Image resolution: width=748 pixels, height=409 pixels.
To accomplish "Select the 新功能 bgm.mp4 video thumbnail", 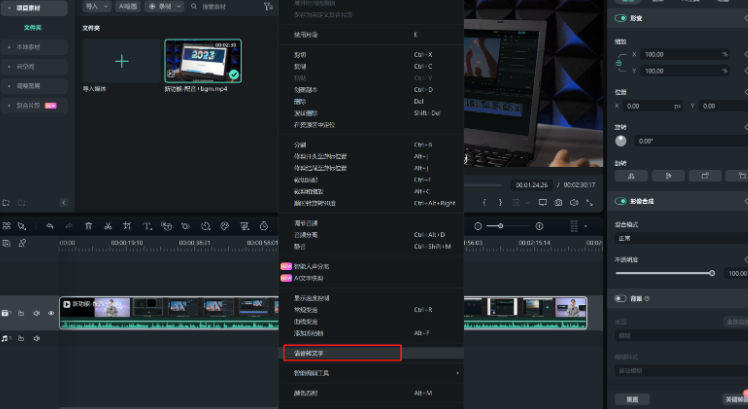I will 203,61.
